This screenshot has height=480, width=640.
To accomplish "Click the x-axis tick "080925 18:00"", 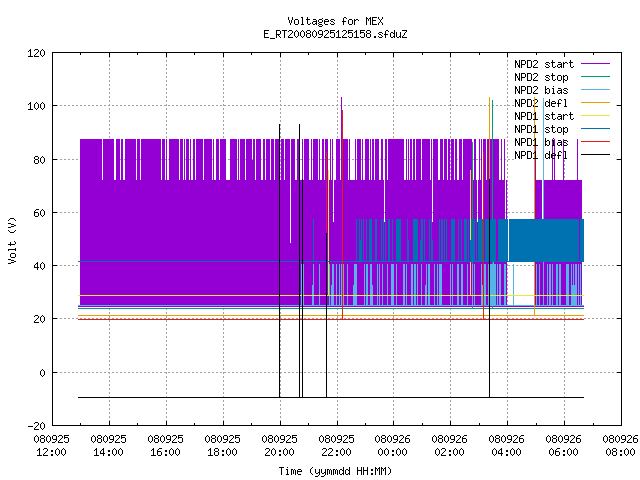I will [x=222, y=446].
